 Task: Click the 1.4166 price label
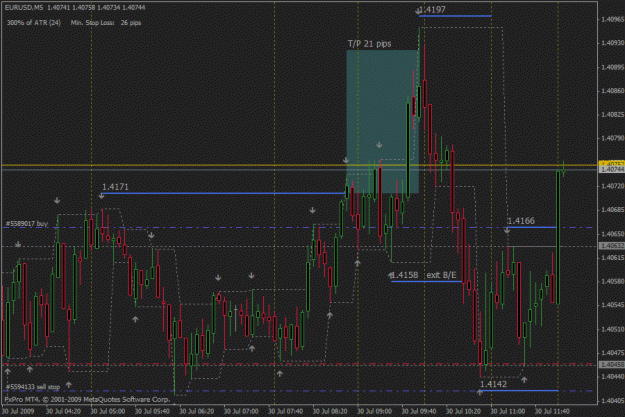pos(521,221)
